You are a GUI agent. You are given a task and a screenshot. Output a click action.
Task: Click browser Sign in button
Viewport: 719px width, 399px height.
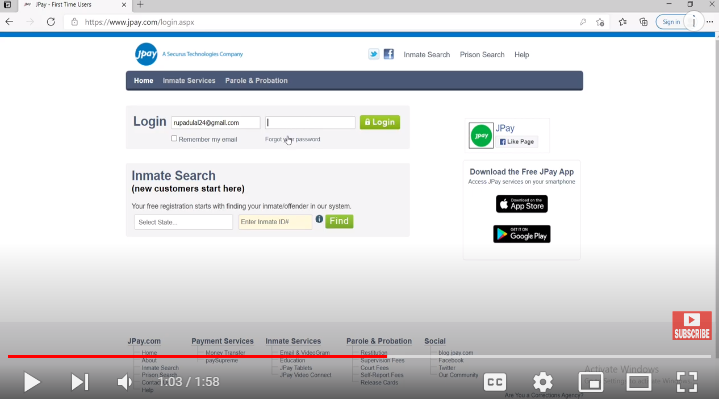671,22
